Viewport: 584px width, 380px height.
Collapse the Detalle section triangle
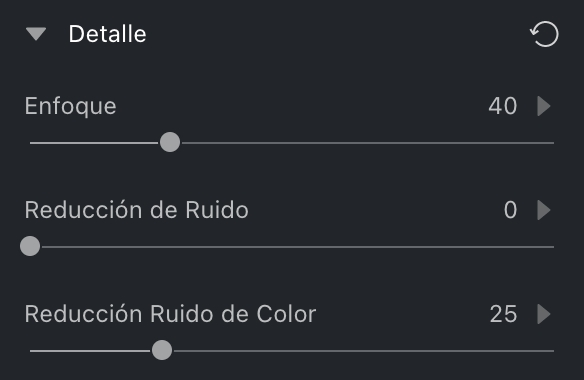[36, 34]
